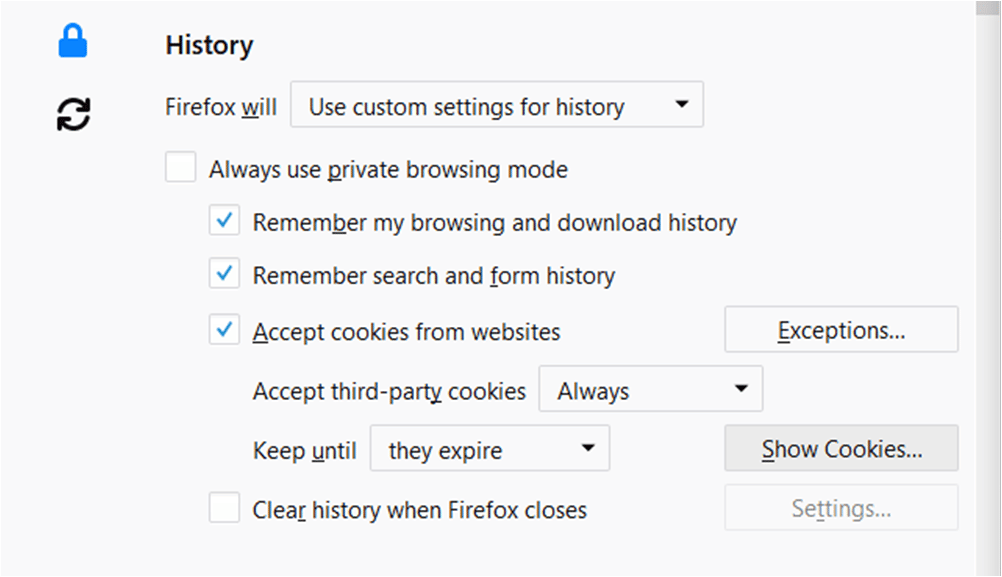This screenshot has height=577, width=1002.
Task: Click the empty vertical scrollbar track
Action: pos(988,294)
